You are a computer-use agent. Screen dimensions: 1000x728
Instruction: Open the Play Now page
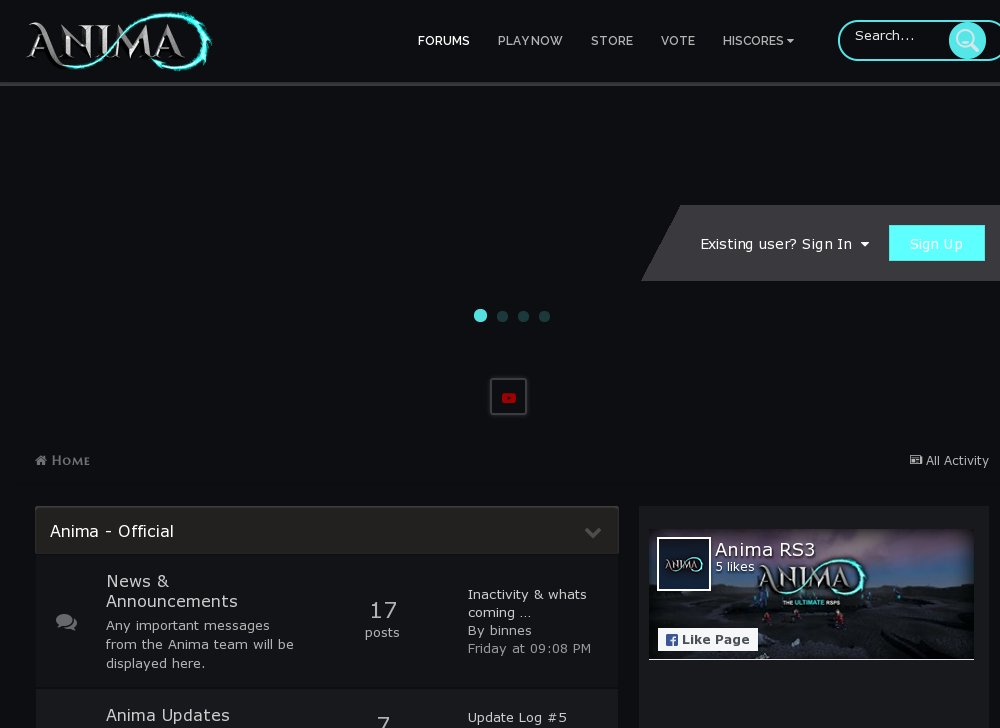tap(530, 41)
